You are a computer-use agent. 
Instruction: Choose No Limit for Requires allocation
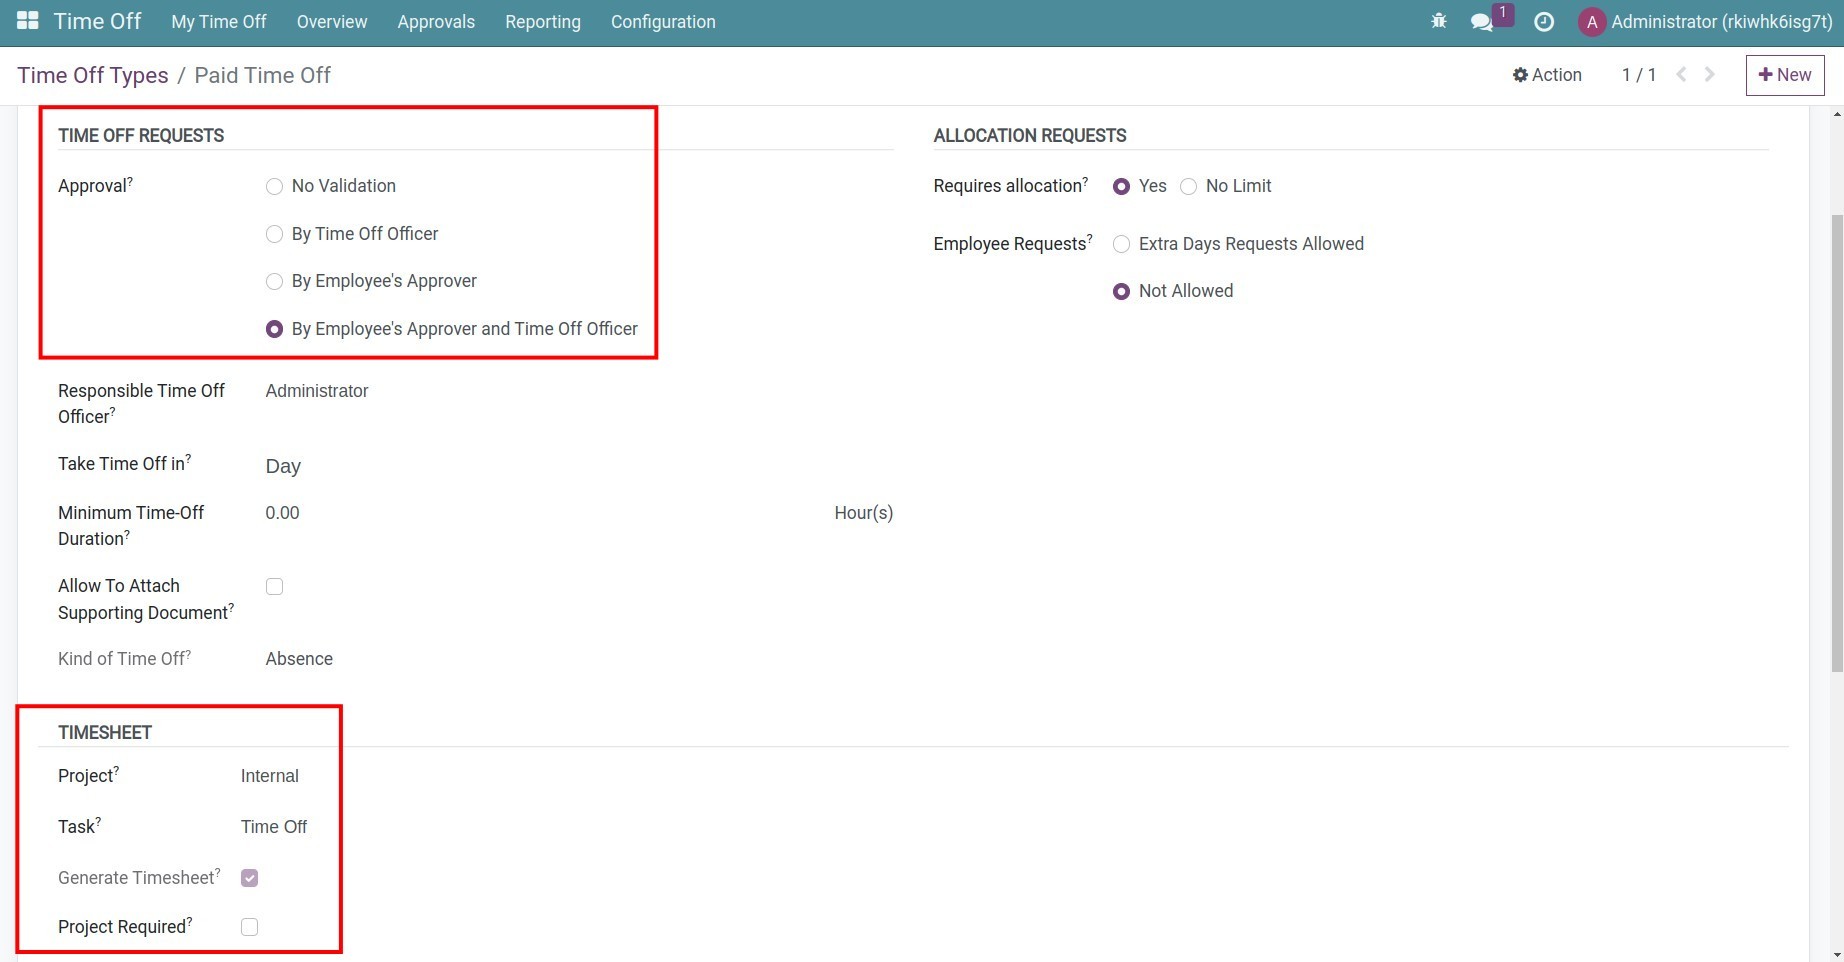click(1188, 186)
